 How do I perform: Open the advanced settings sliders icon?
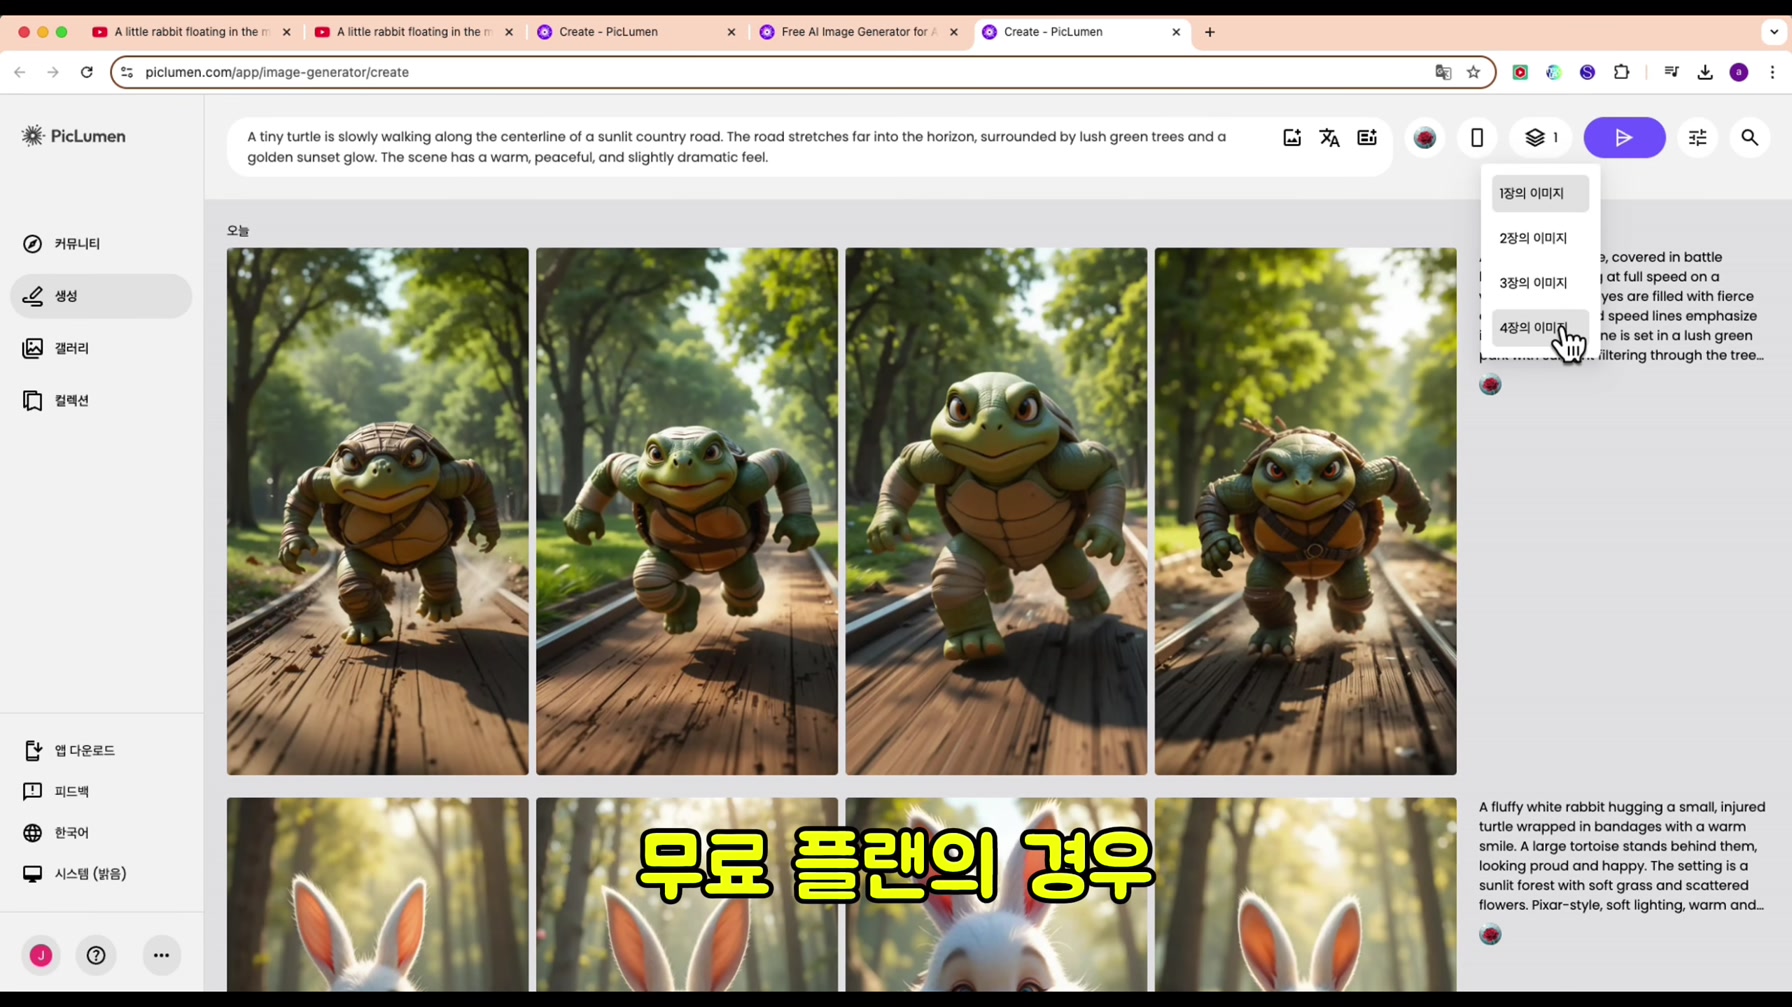click(x=1698, y=138)
